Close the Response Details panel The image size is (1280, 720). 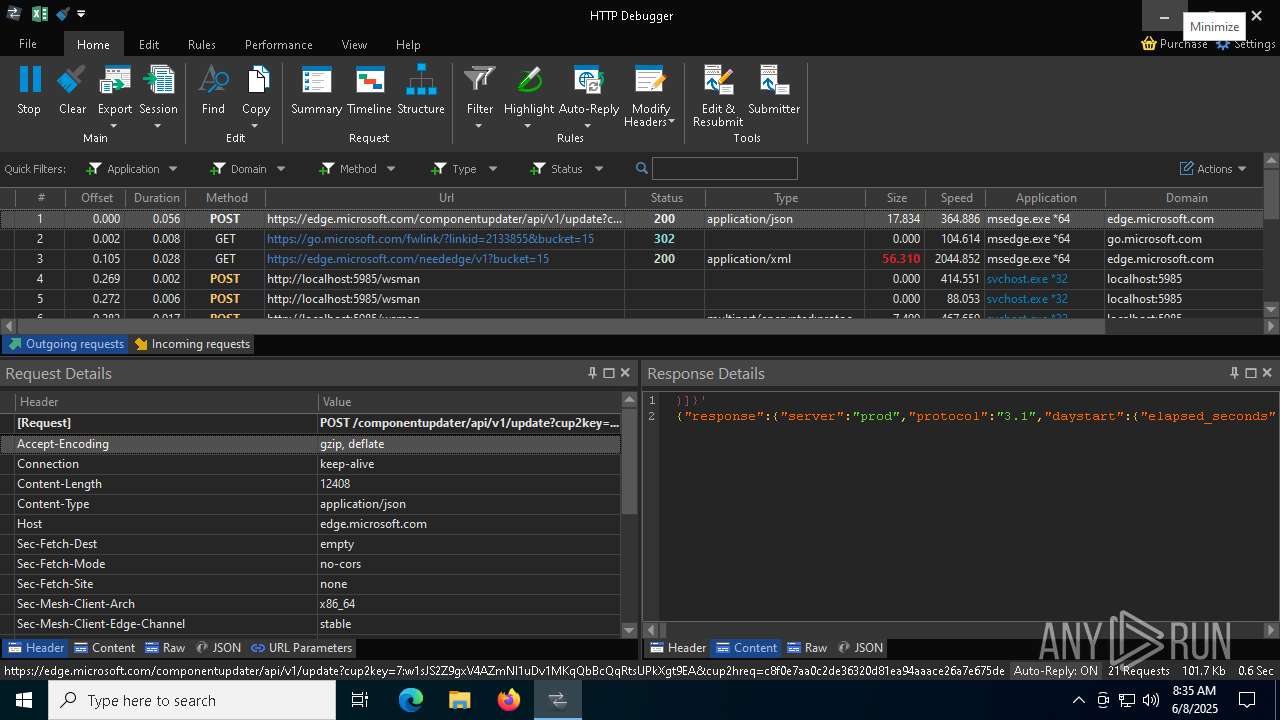click(1267, 373)
